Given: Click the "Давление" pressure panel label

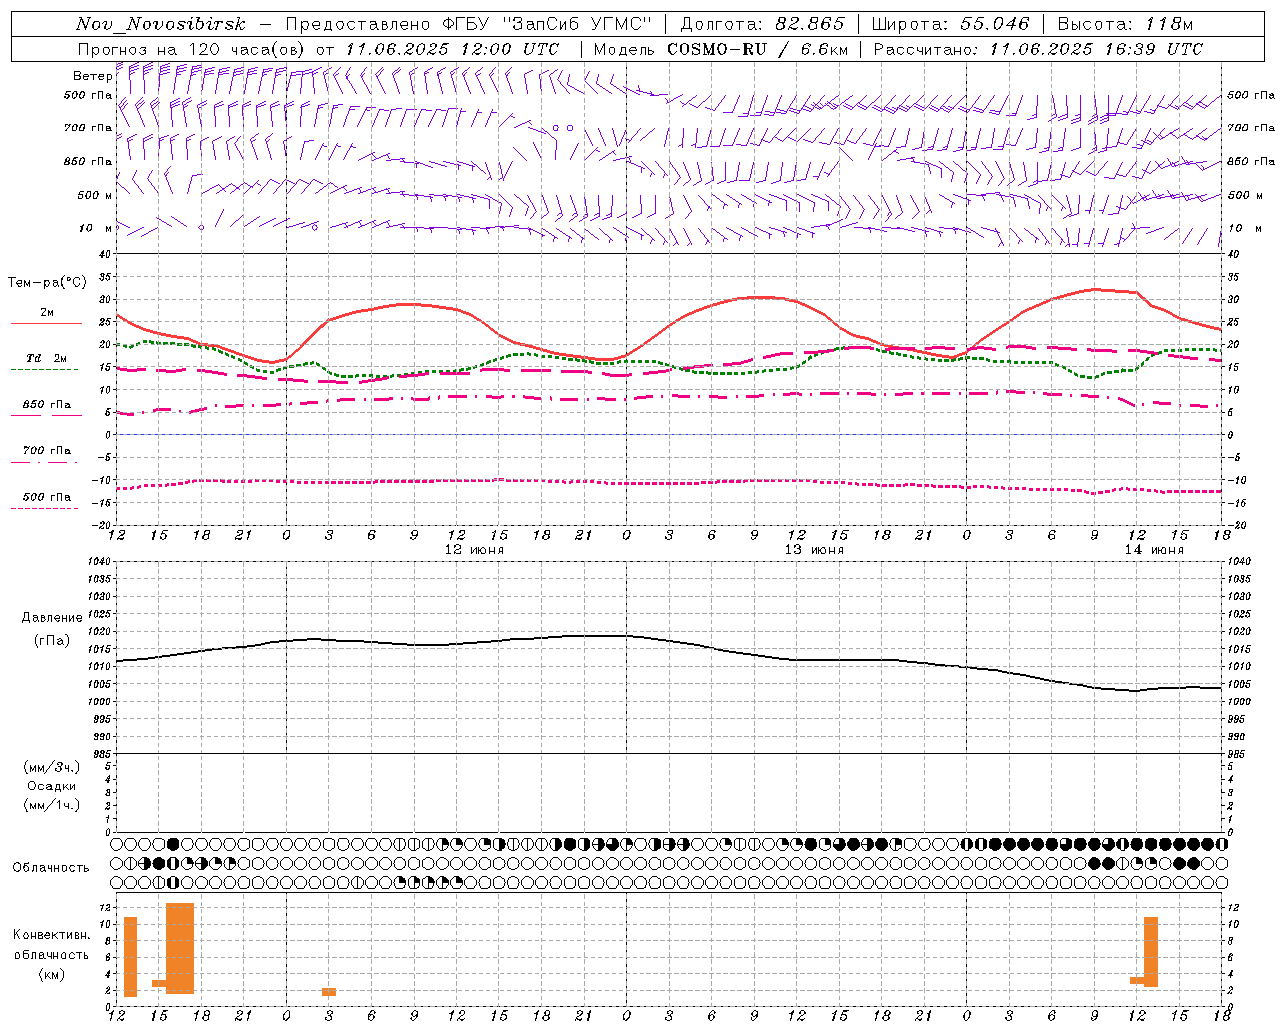Looking at the screenshot, I should (x=52, y=618).
